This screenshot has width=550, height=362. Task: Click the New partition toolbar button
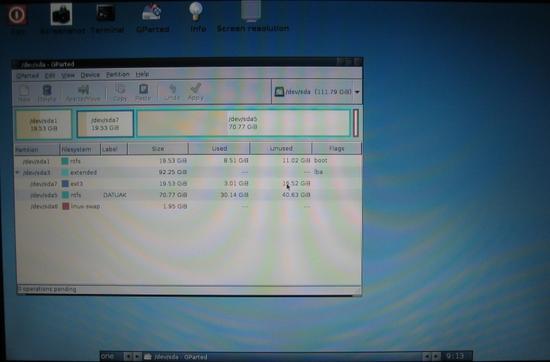pos(24,93)
